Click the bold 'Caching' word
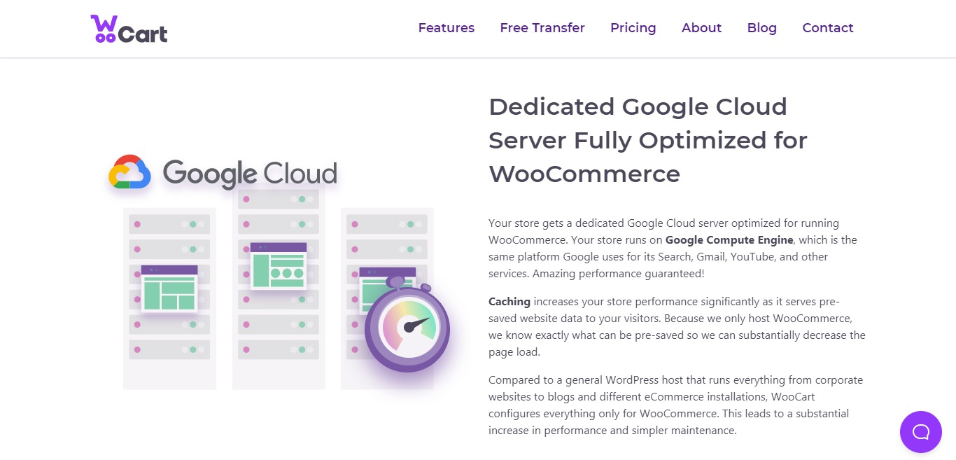 (509, 302)
